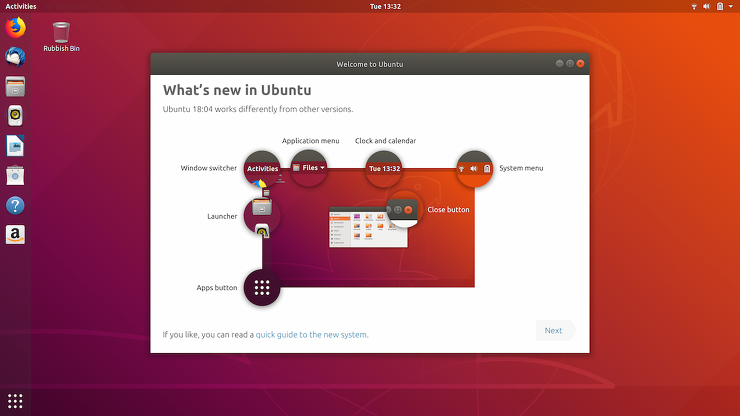Click the Files application menu circle in diagram
The width and height of the screenshot is (740, 416).
pos(309,168)
